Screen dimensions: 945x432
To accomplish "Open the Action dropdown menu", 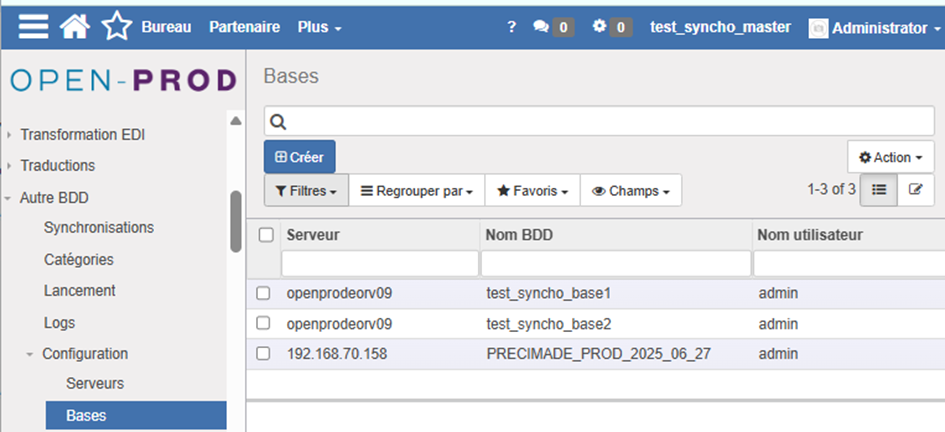I will coord(891,157).
